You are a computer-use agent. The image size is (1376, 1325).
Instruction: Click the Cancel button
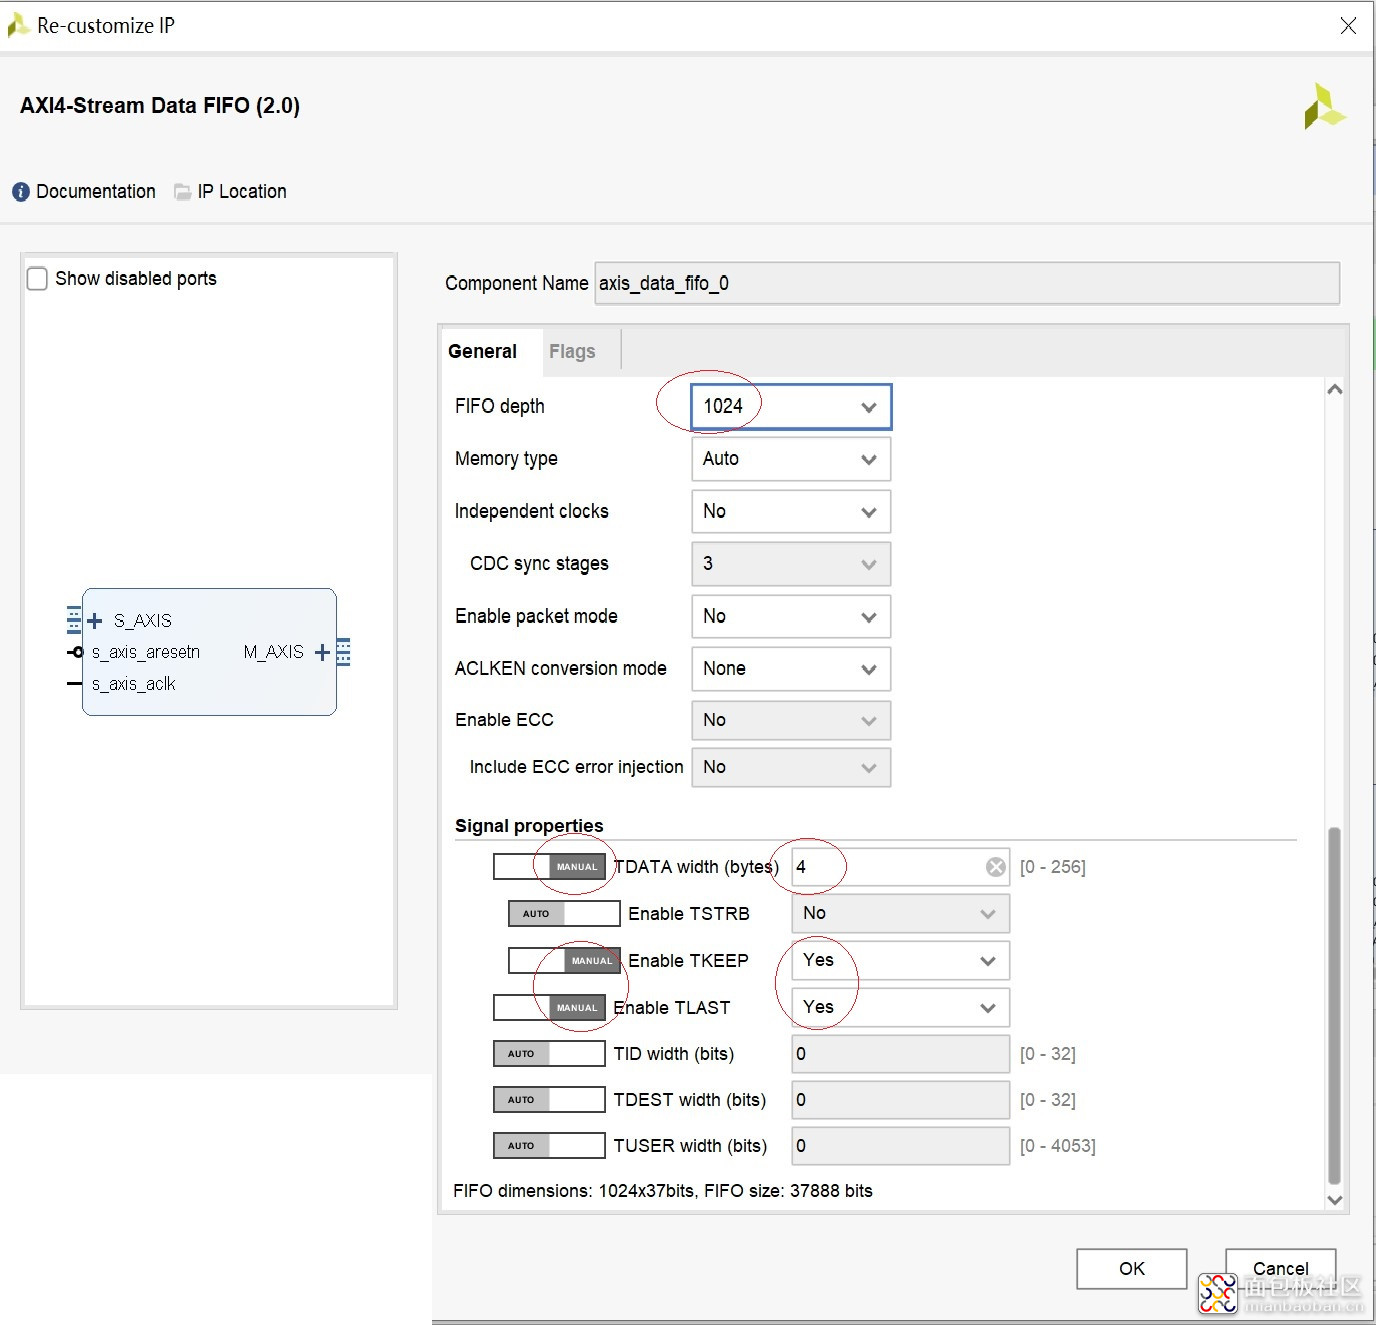(x=1281, y=1269)
